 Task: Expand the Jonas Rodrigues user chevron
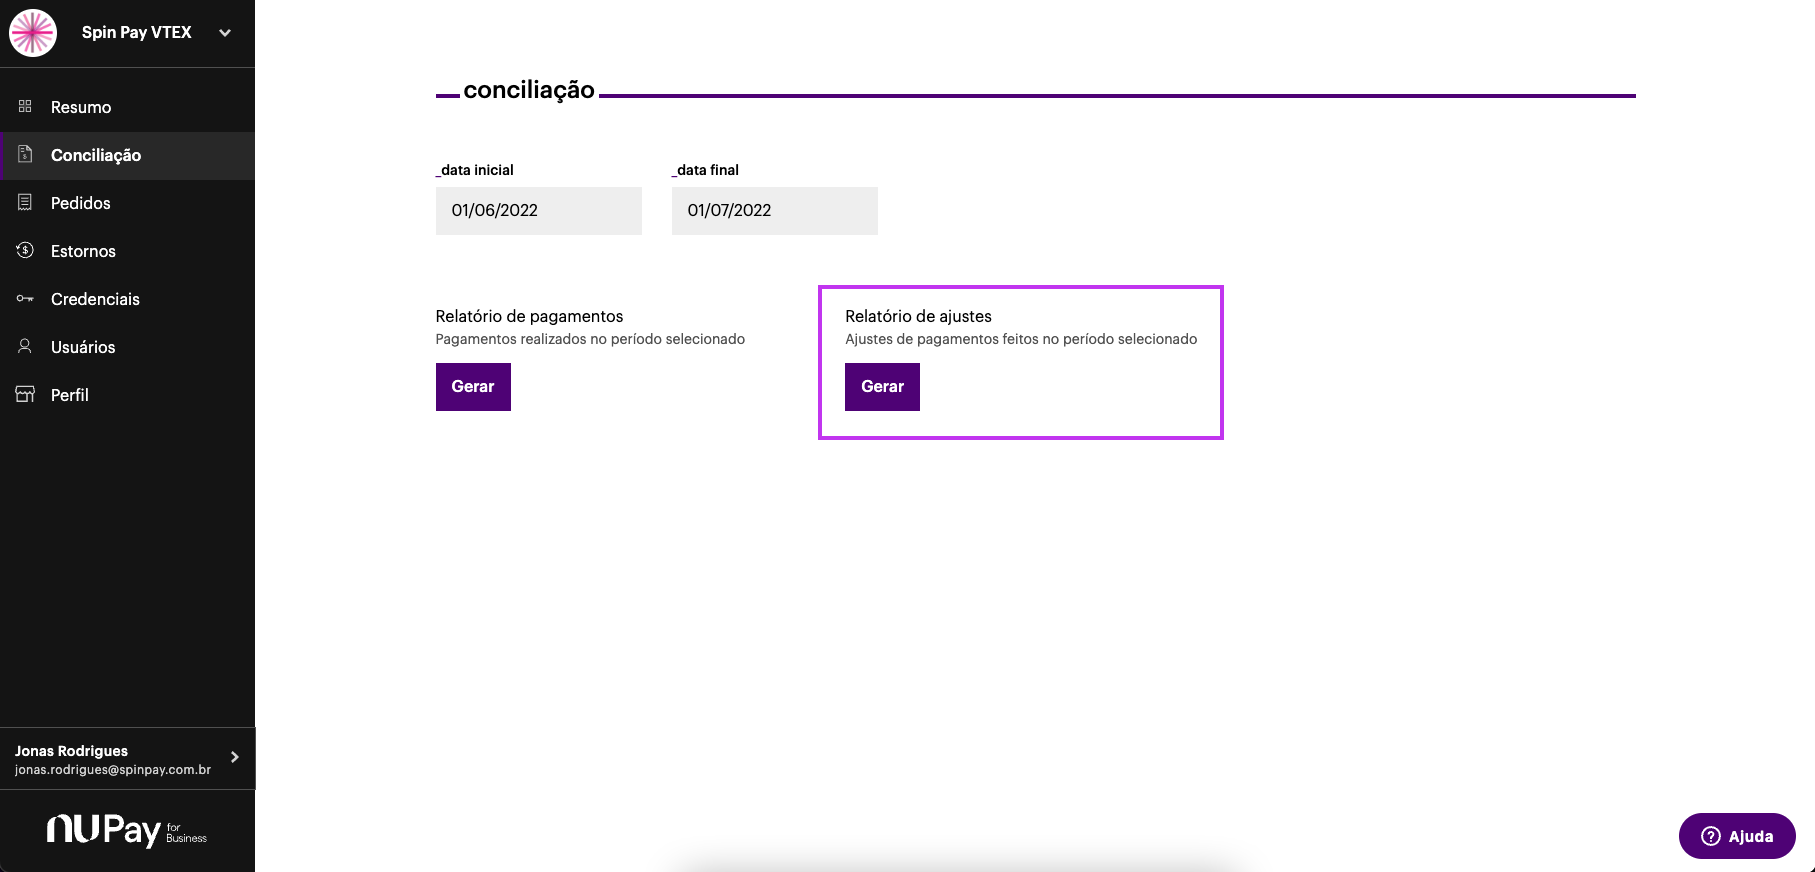235,757
